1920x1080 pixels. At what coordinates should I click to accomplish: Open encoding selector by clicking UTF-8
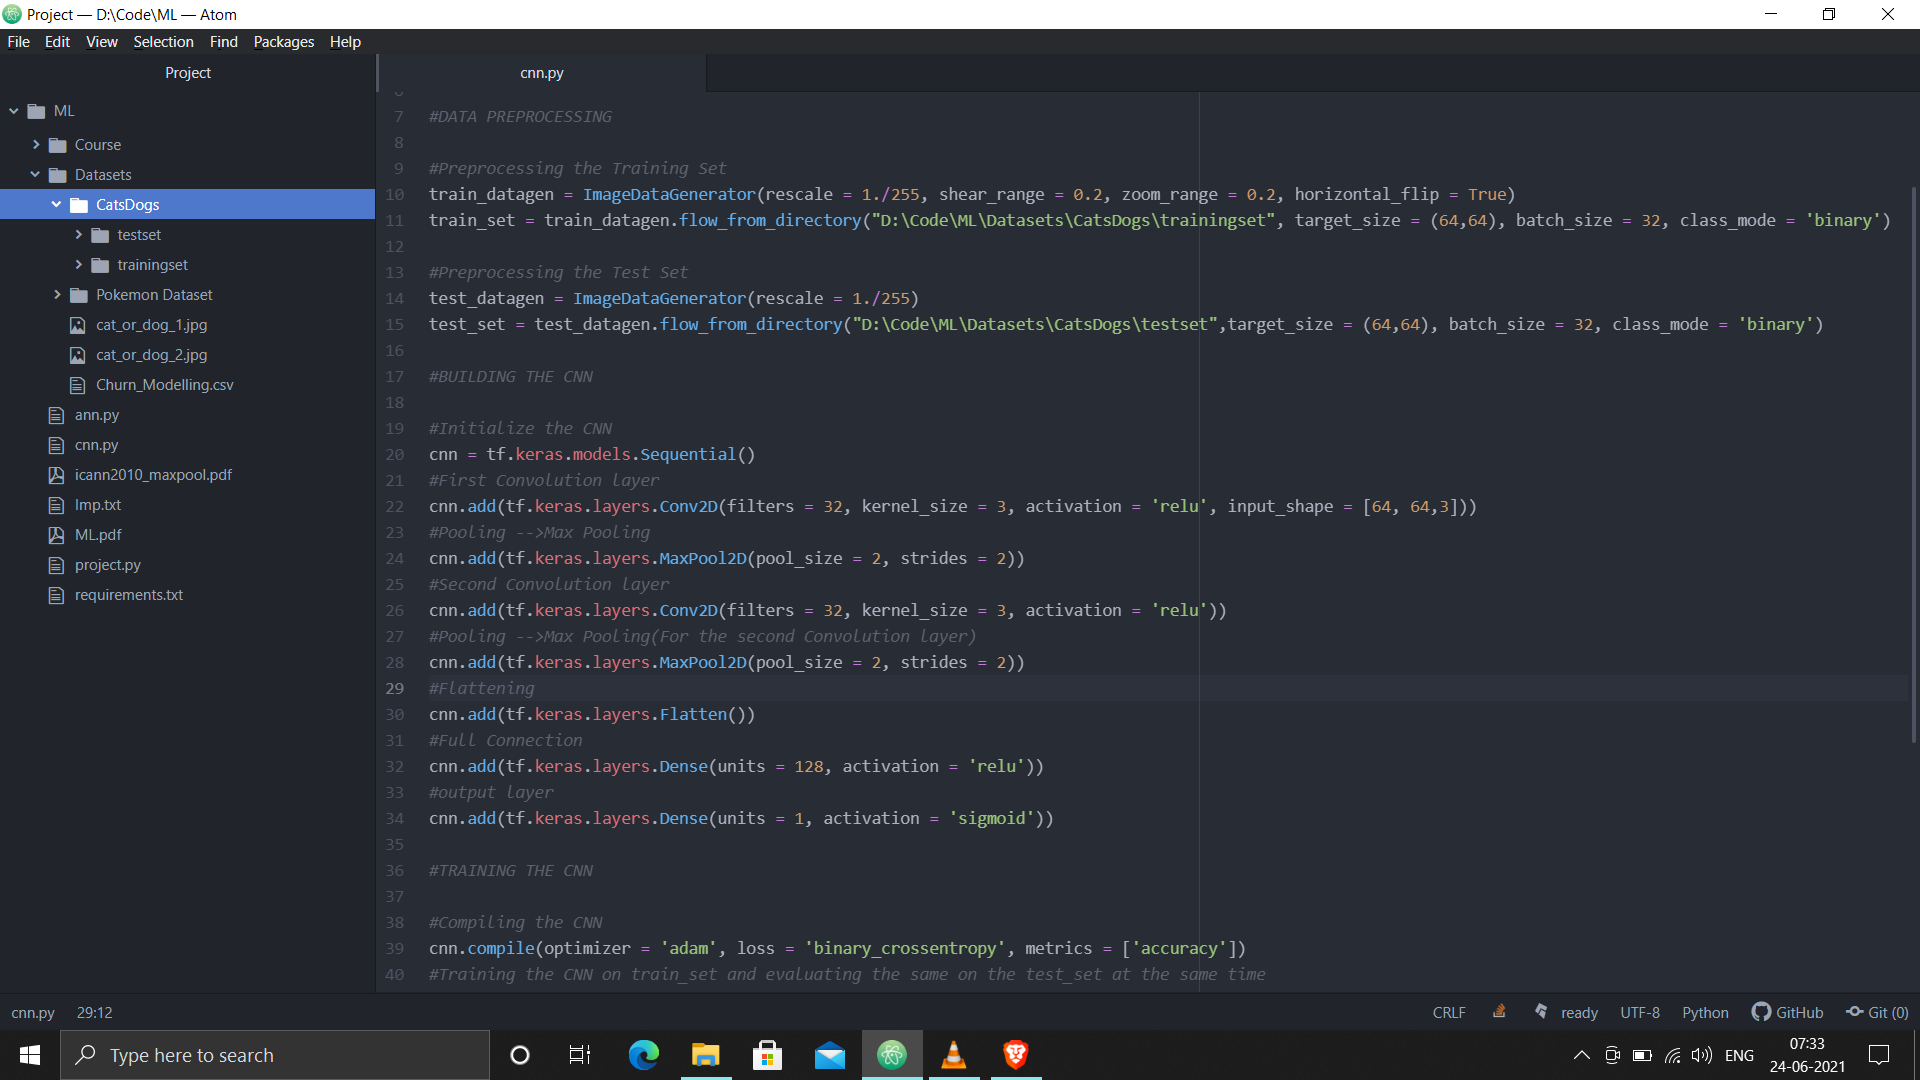[x=1640, y=1012]
